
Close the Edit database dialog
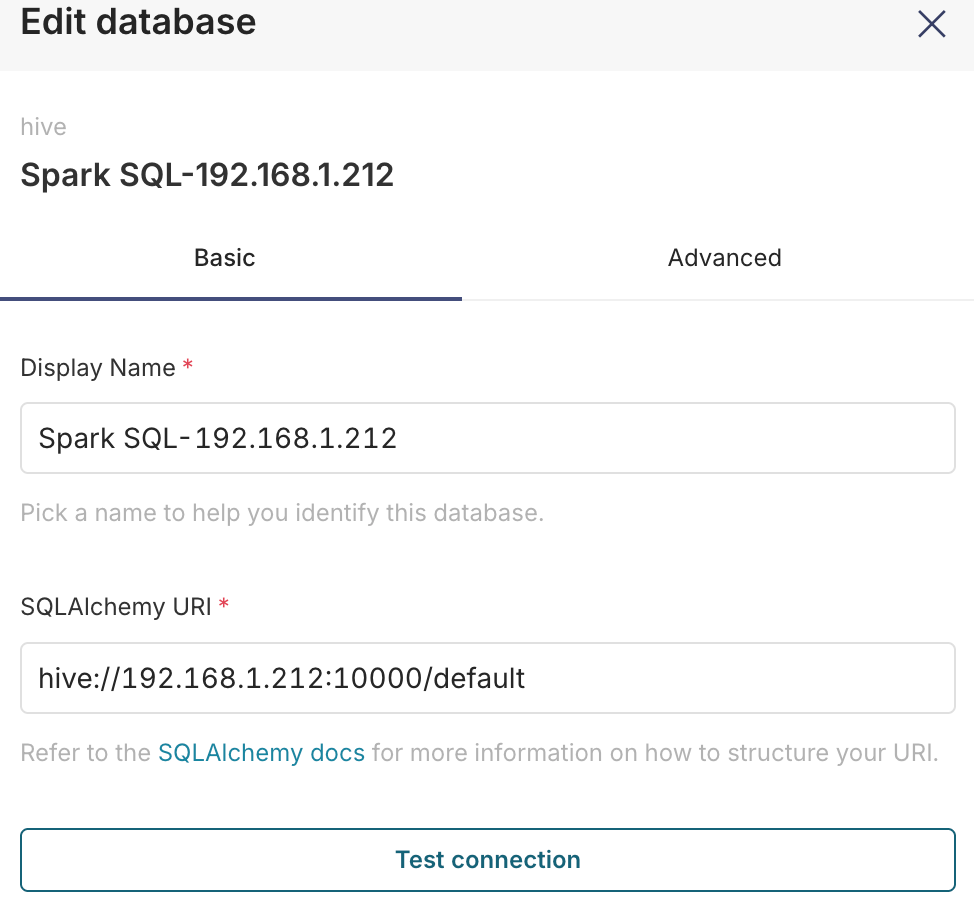click(931, 24)
